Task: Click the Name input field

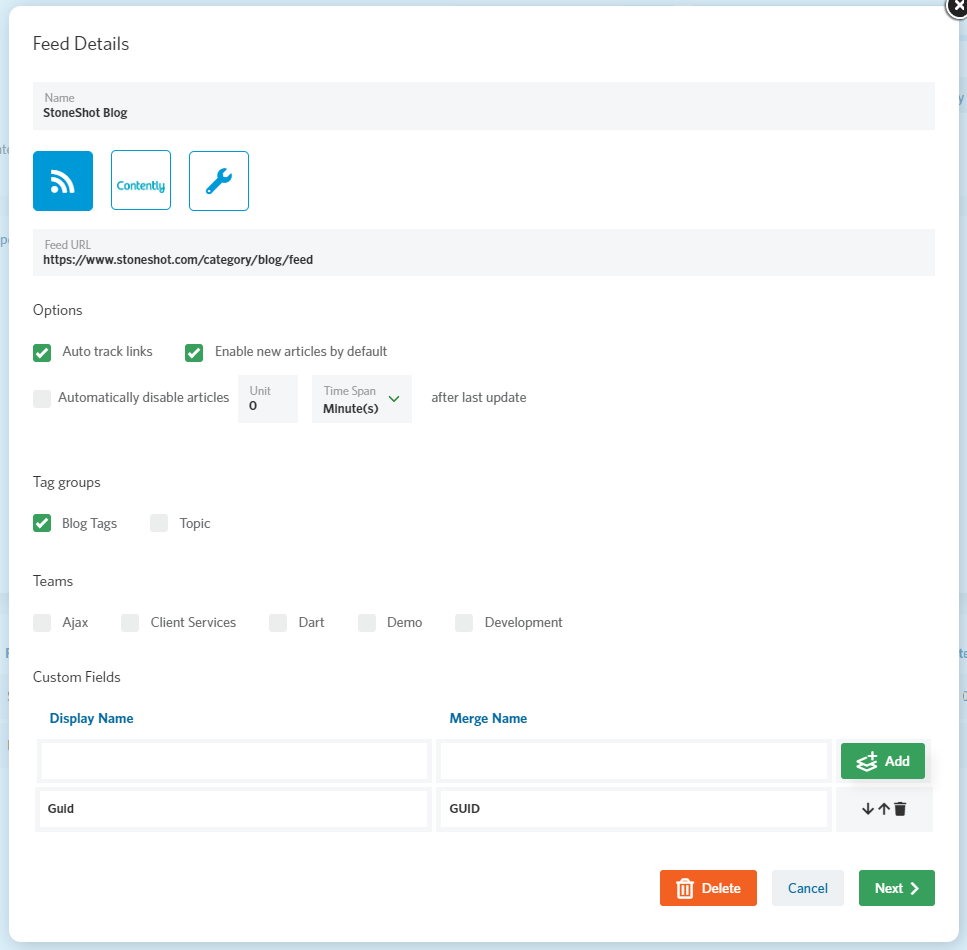Action: 484,106
